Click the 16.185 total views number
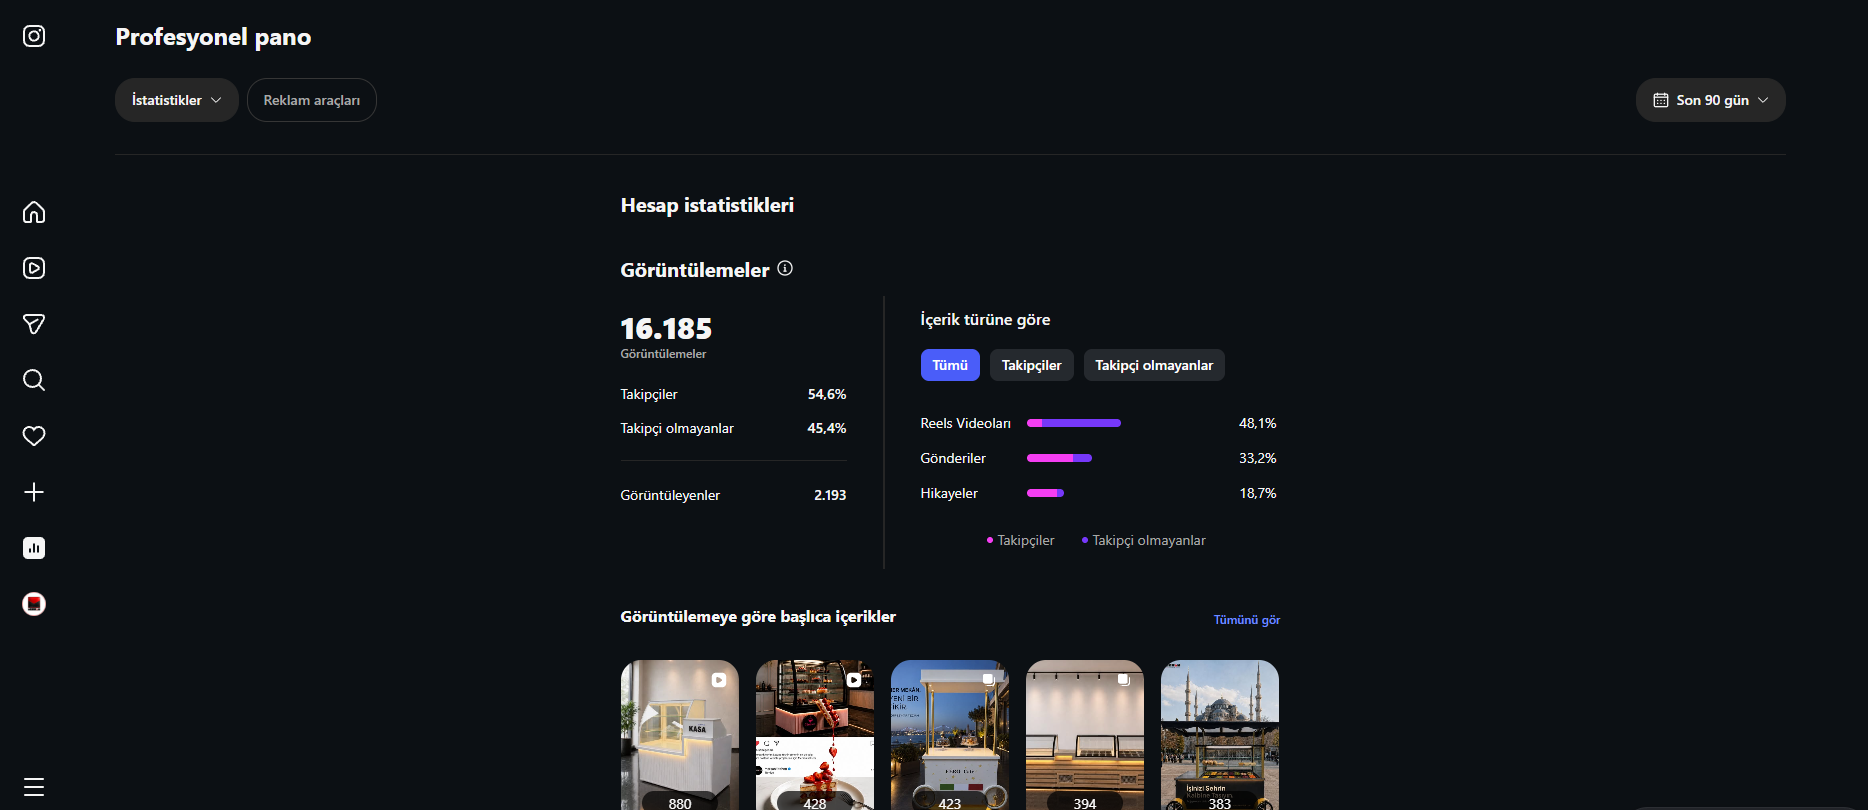 click(666, 328)
